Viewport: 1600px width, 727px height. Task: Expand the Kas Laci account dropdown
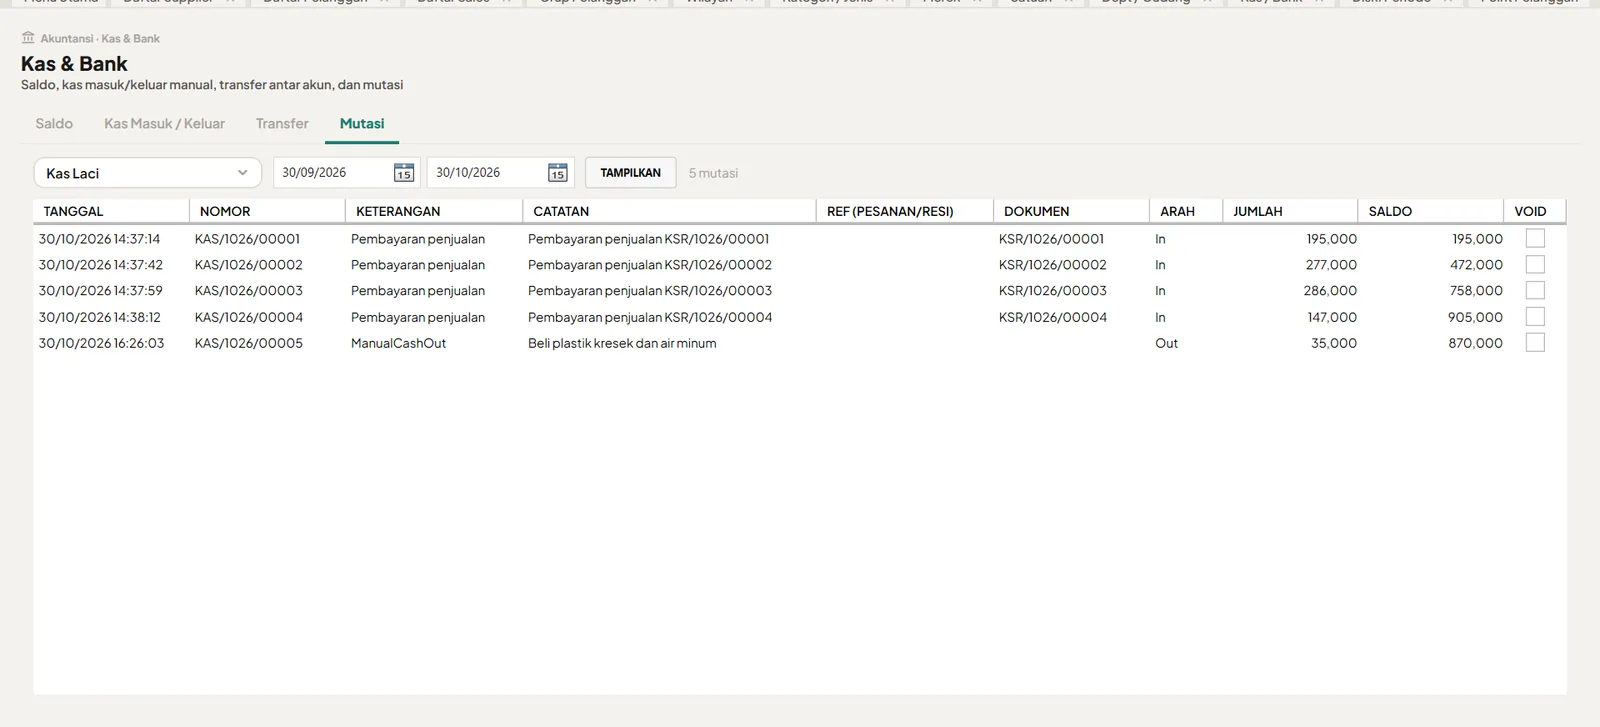coord(148,173)
